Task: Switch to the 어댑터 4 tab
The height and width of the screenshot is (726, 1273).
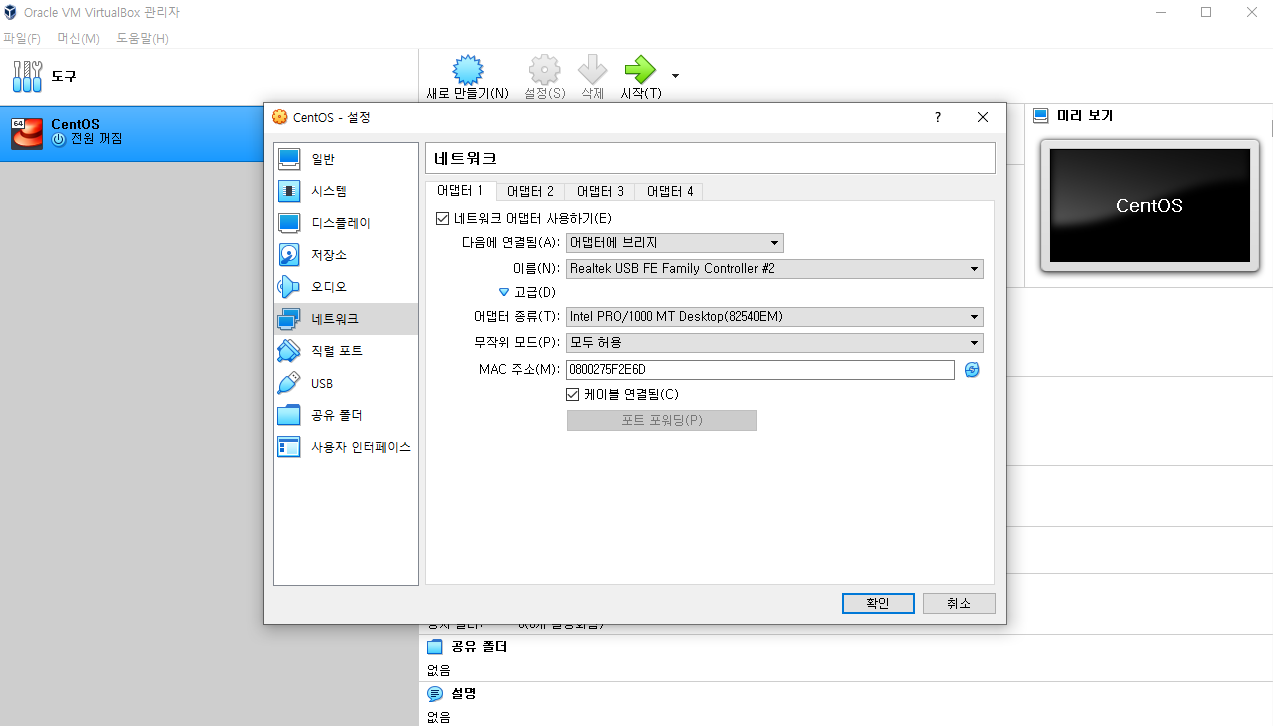Action: (x=670, y=191)
